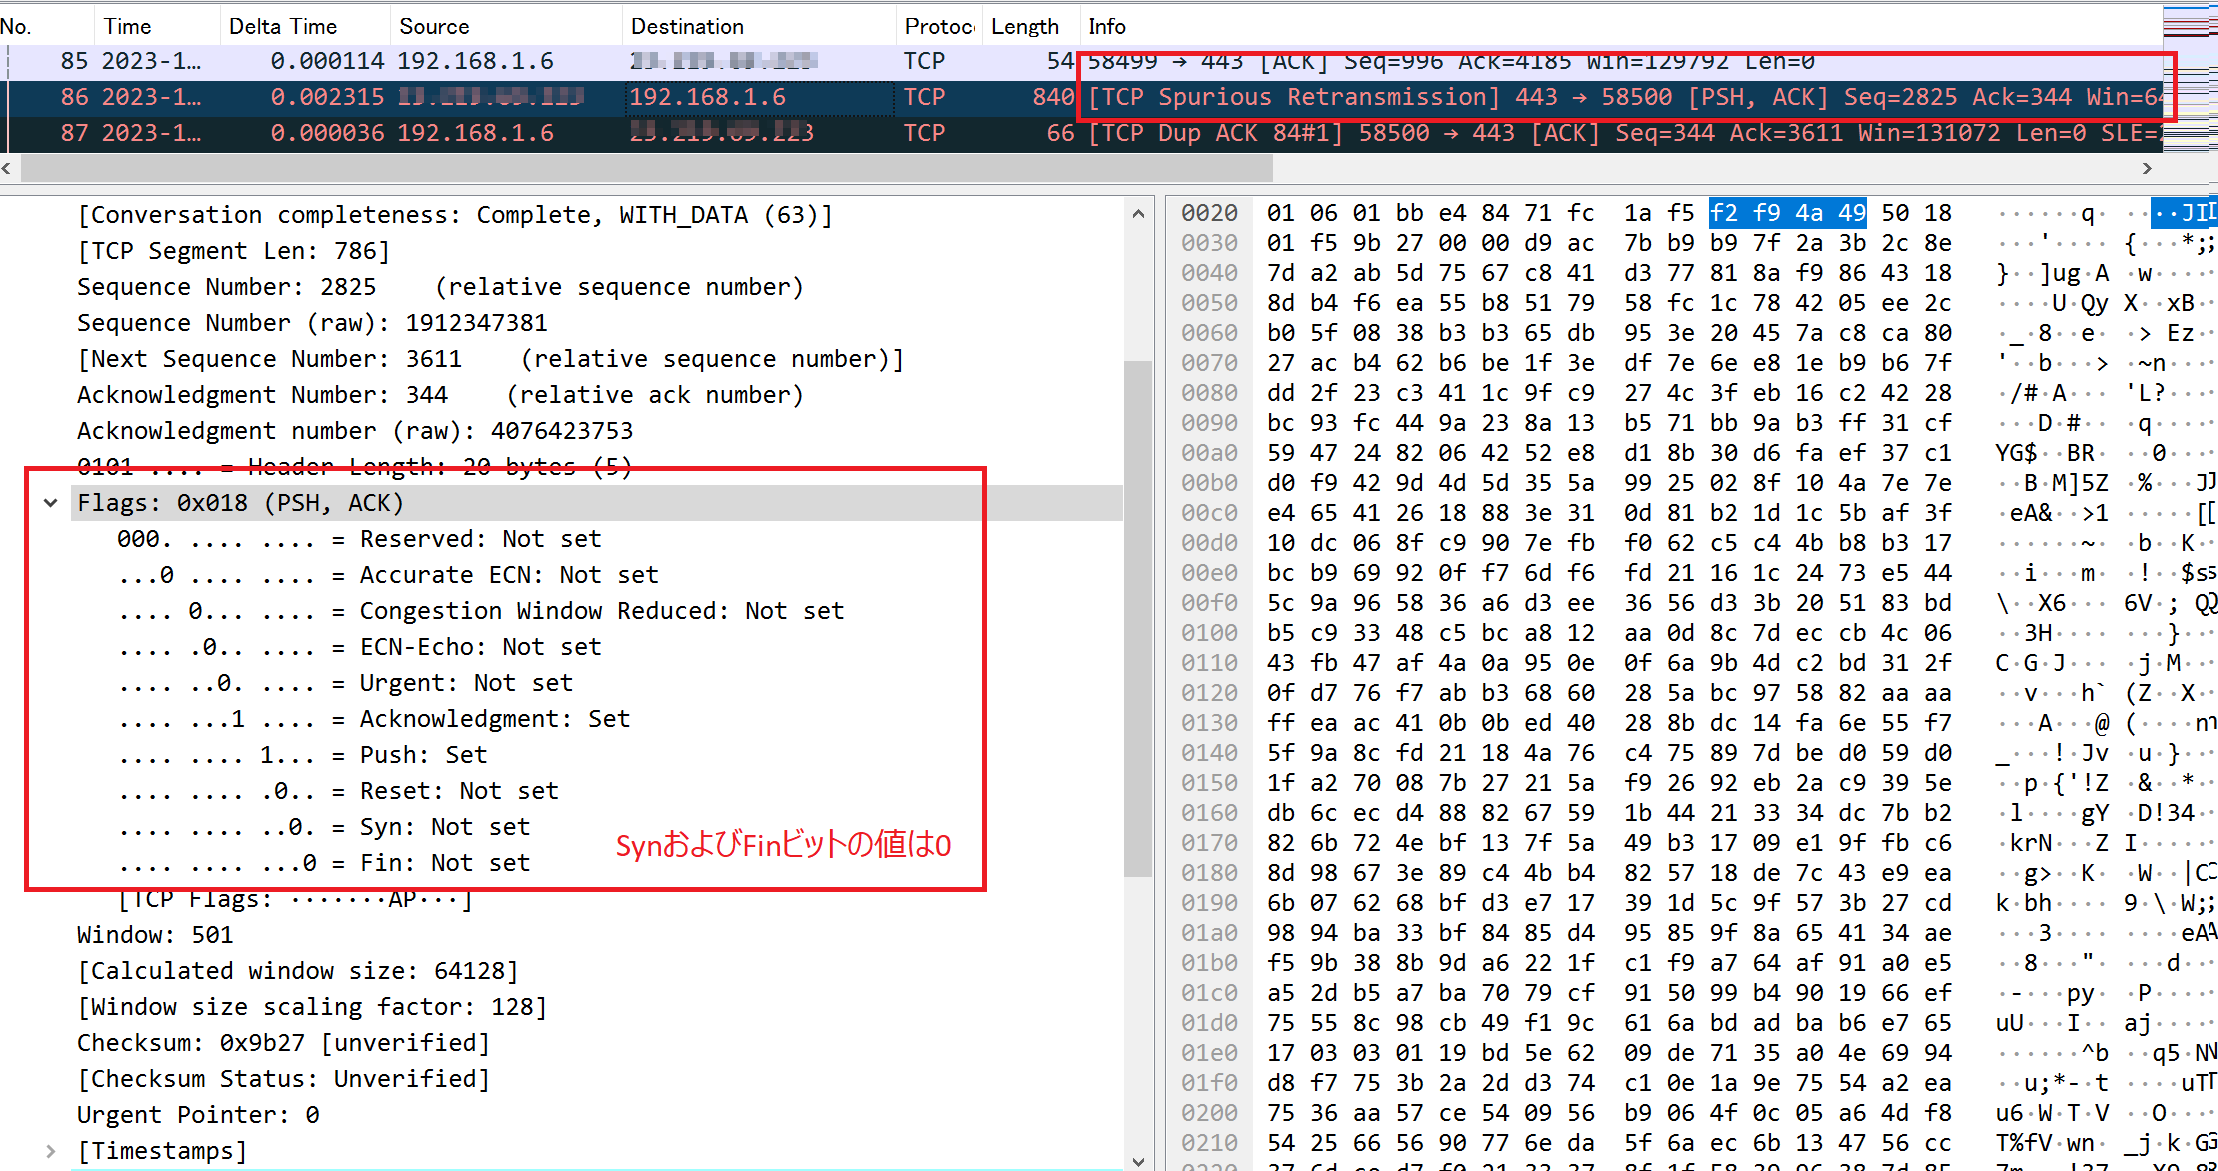The height and width of the screenshot is (1171, 2218).
Task: Click hex offset 0100 in bytes pane
Action: click(1209, 633)
